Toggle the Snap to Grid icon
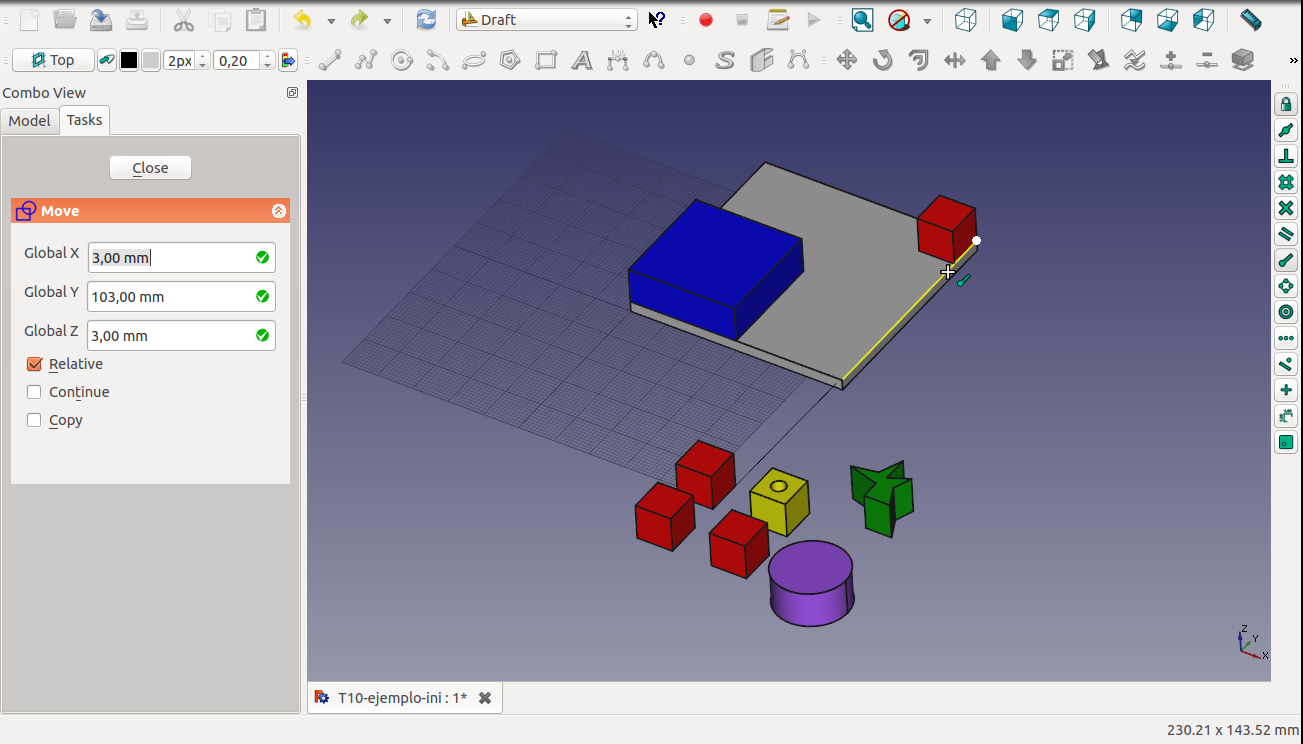Viewport: 1303px width, 744px height. point(1286,183)
